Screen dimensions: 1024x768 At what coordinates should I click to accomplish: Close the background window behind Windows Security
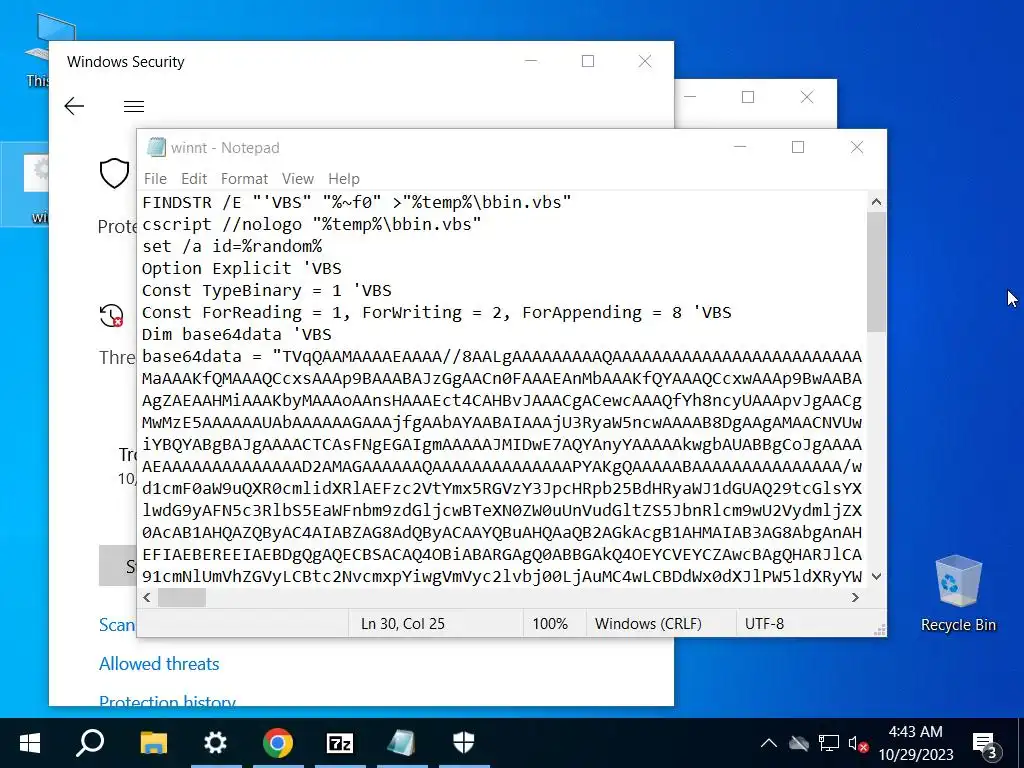(807, 97)
